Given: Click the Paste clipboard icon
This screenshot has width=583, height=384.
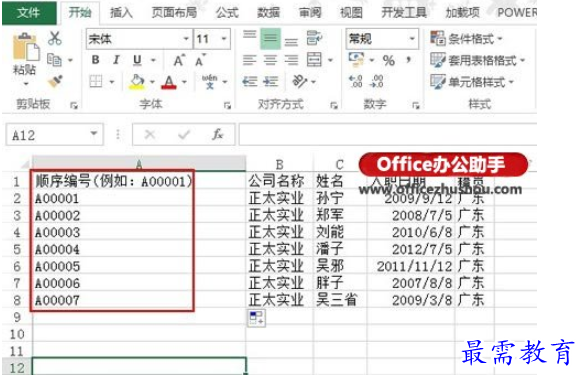Looking at the screenshot, I should pyautogui.click(x=26, y=48).
